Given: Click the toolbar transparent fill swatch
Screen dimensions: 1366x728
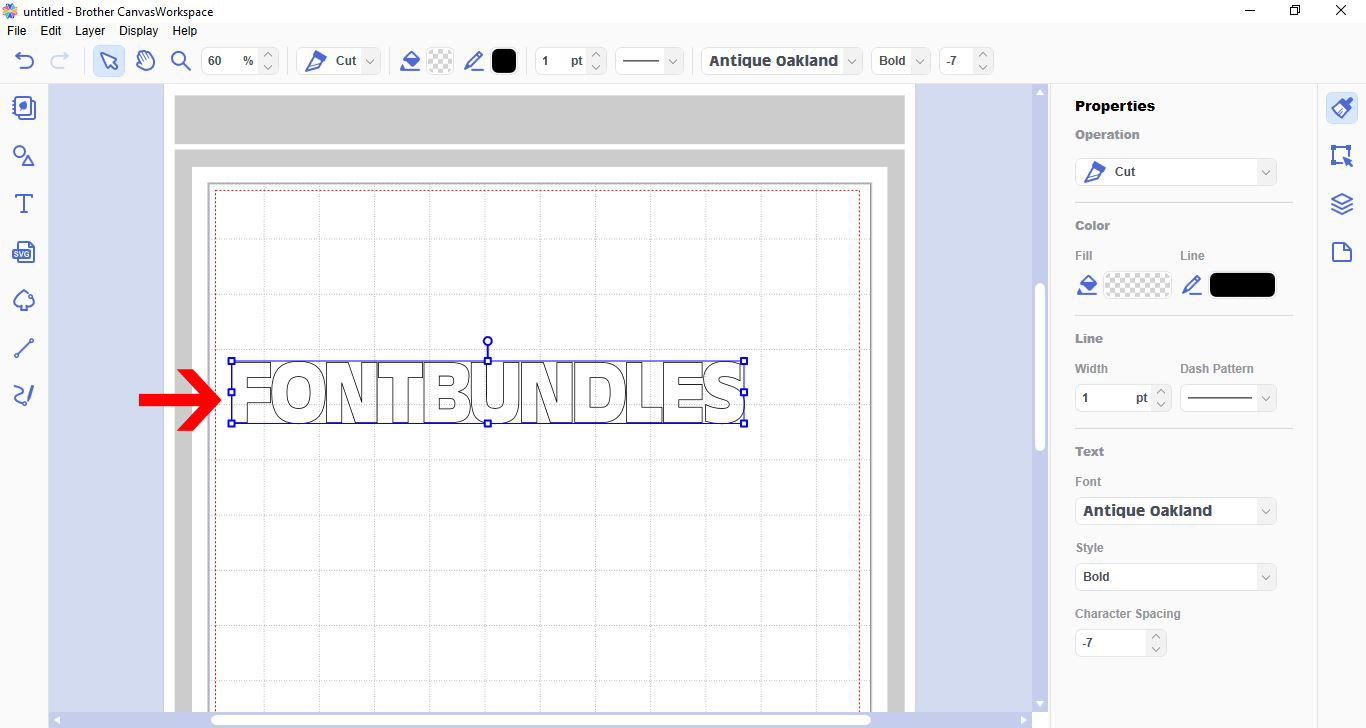Looking at the screenshot, I should point(440,61).
